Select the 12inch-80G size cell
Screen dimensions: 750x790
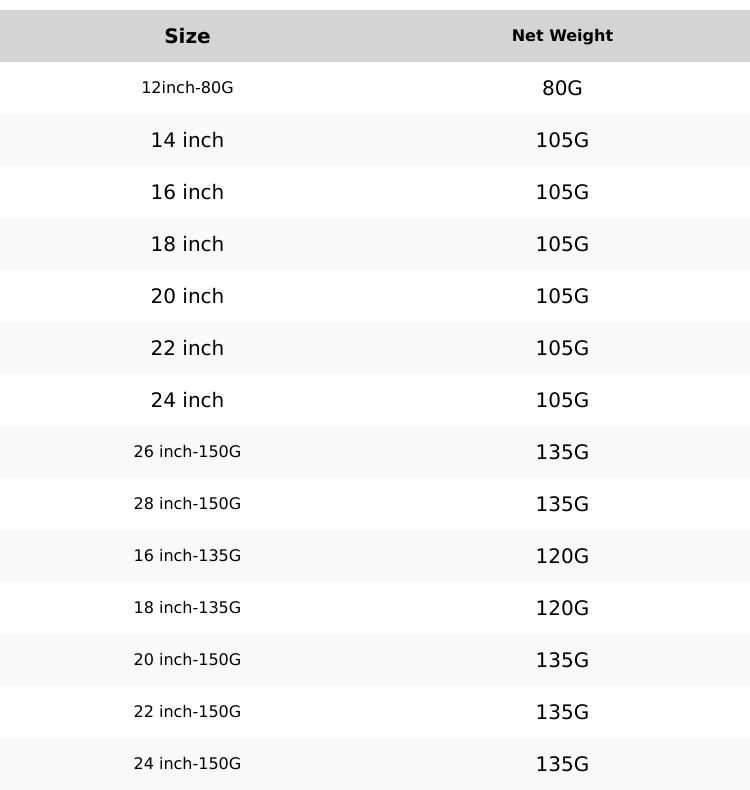187,88
